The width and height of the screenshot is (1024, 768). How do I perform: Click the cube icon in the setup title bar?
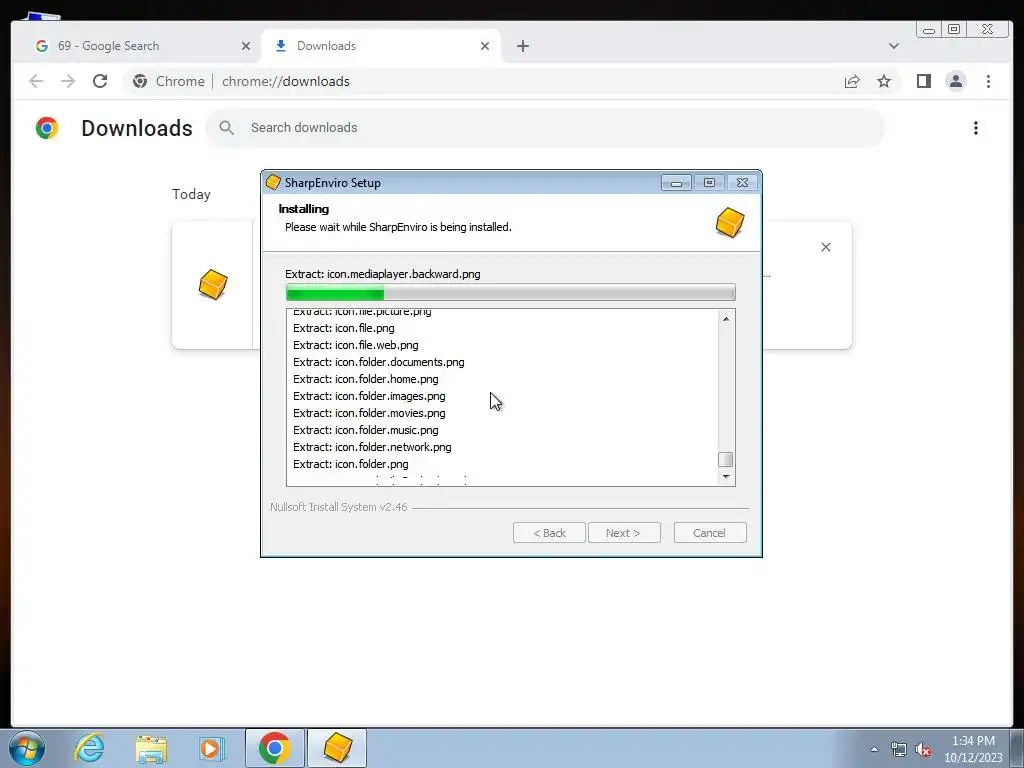click(x=274, y=183)
